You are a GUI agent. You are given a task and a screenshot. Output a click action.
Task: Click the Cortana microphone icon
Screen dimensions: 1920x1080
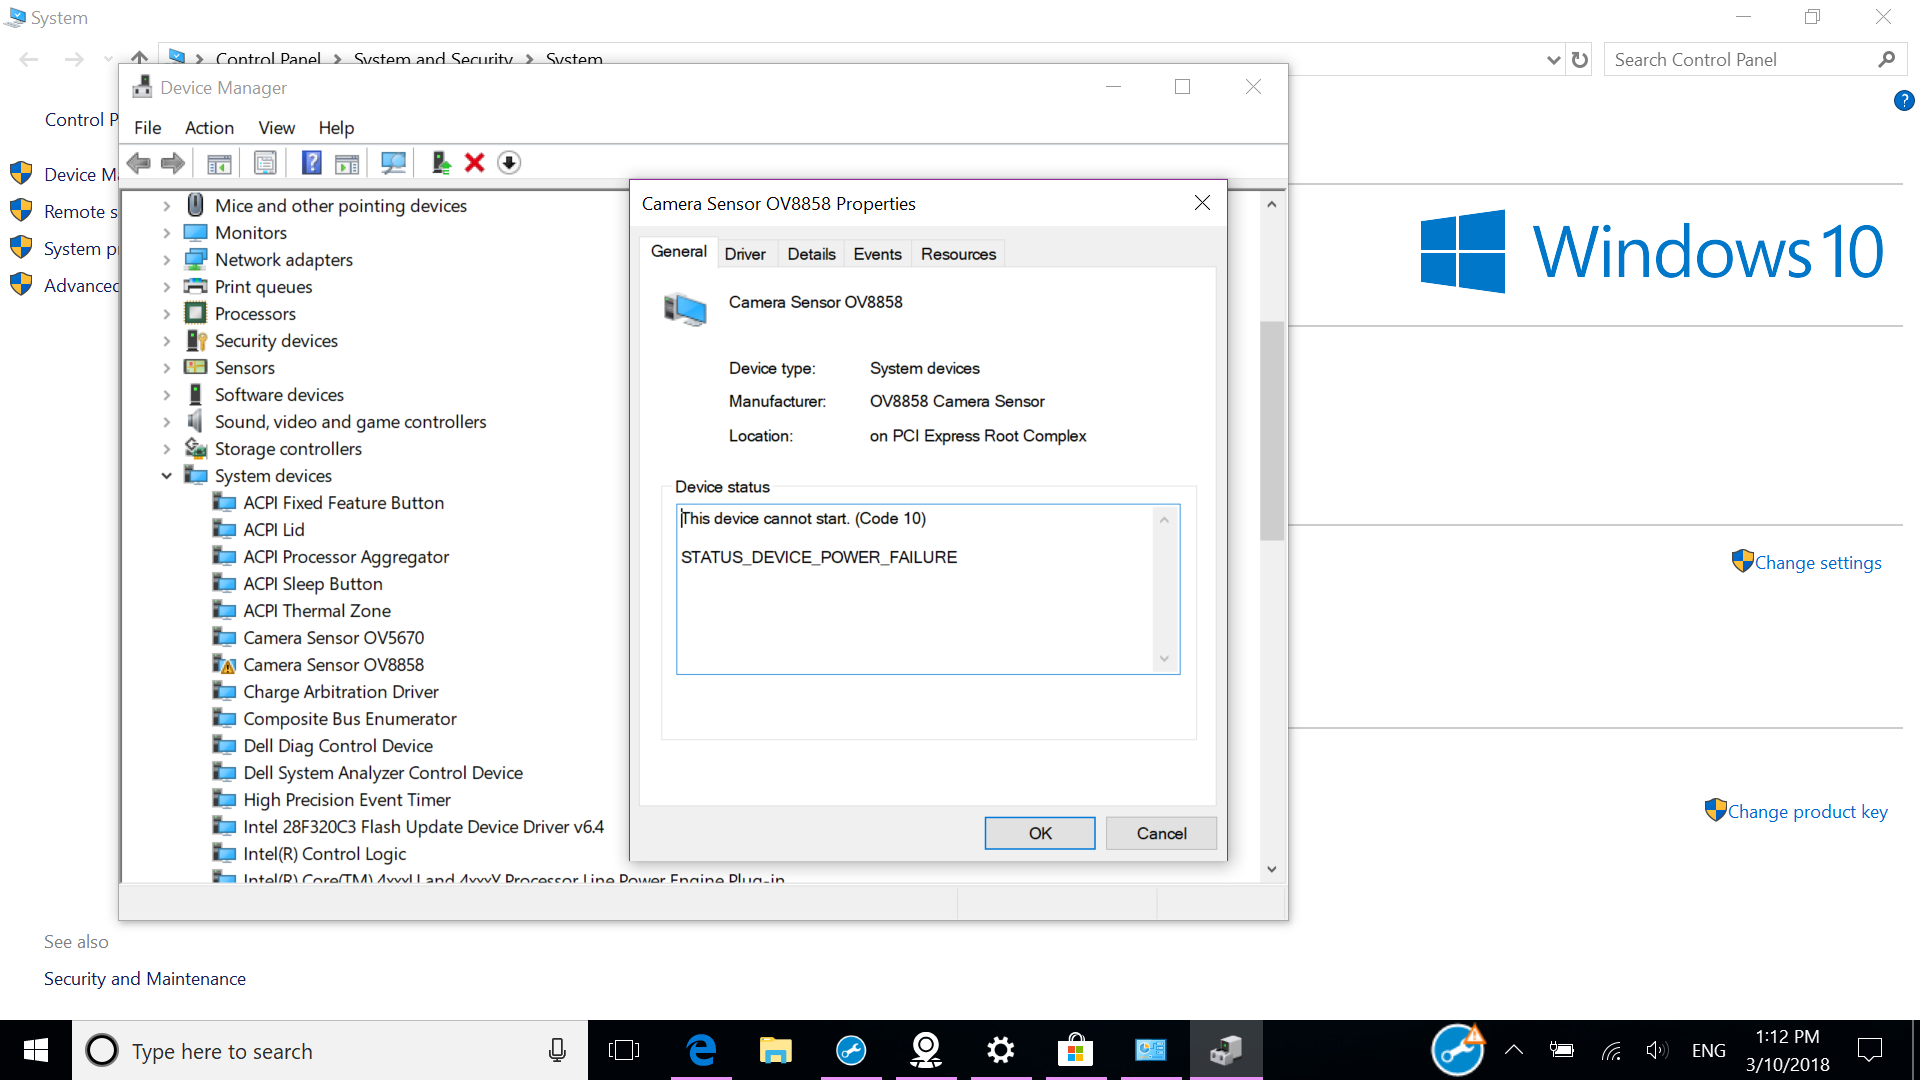coord(557,1050)
